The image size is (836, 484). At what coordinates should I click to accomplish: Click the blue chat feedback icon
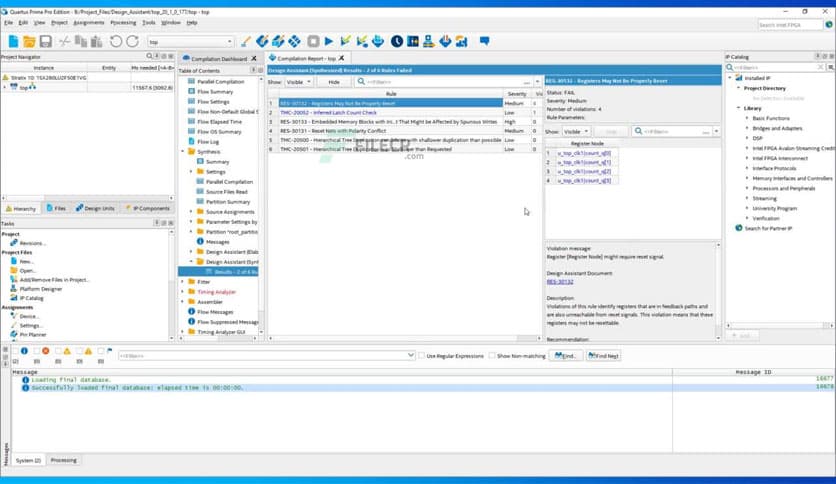pos(484,41)
